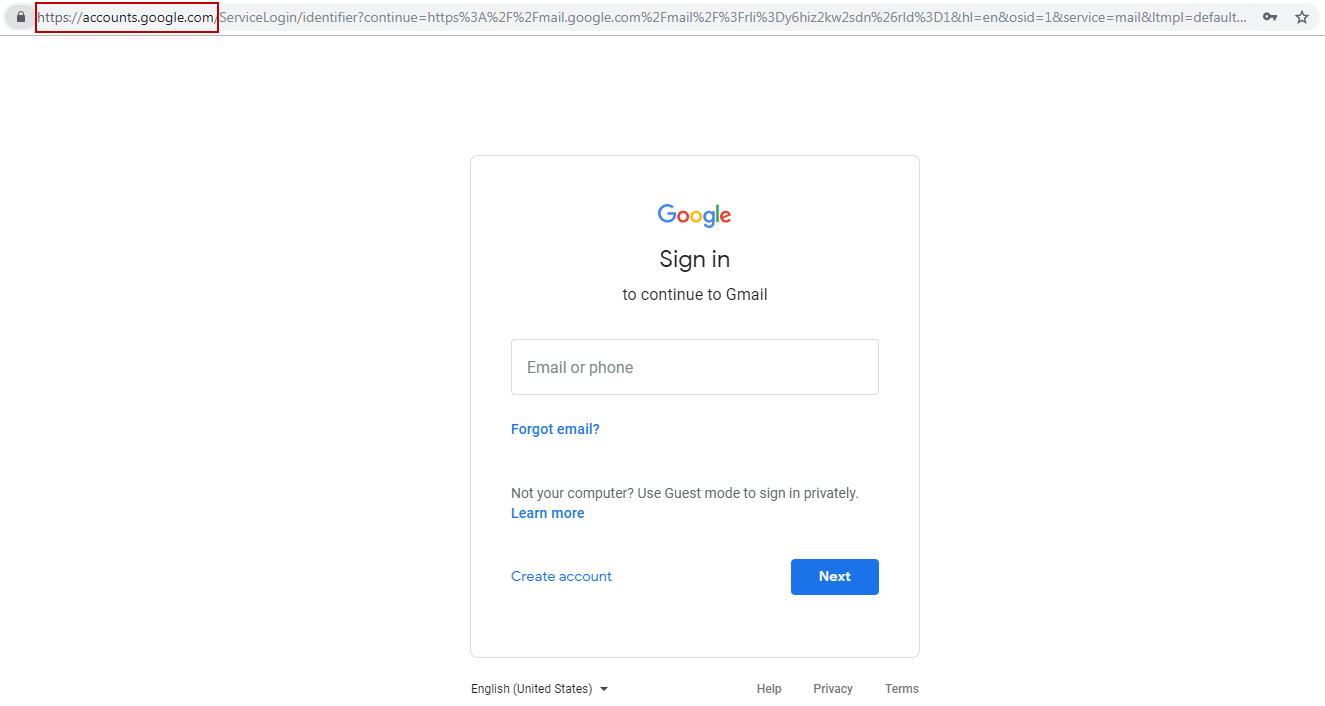Click the small caret beside the language name
This screenshot has height=706, width=1325.
604,689
